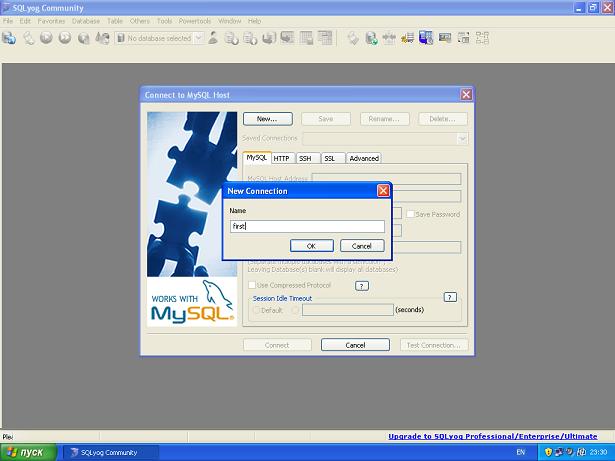This screenshot has height=461, width=615.
Task: Click the SQLyog Community taskbar button
Action: (x=111, y=452)
